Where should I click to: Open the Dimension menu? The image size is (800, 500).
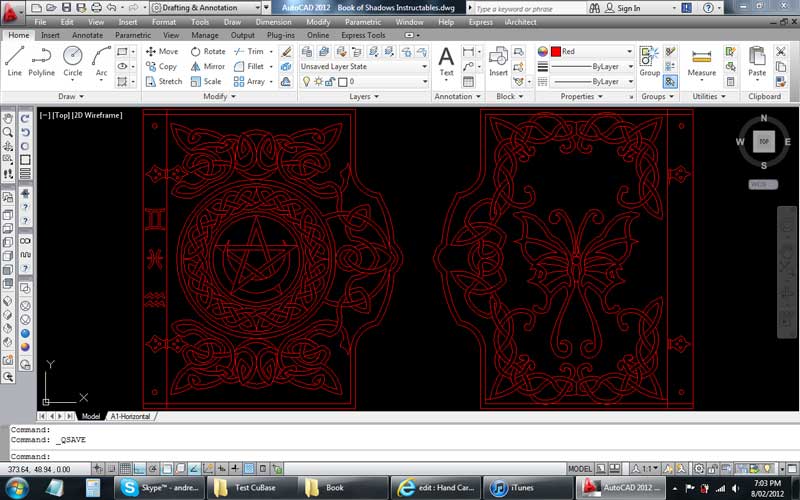pyautogui.click(x=273, y=22)
